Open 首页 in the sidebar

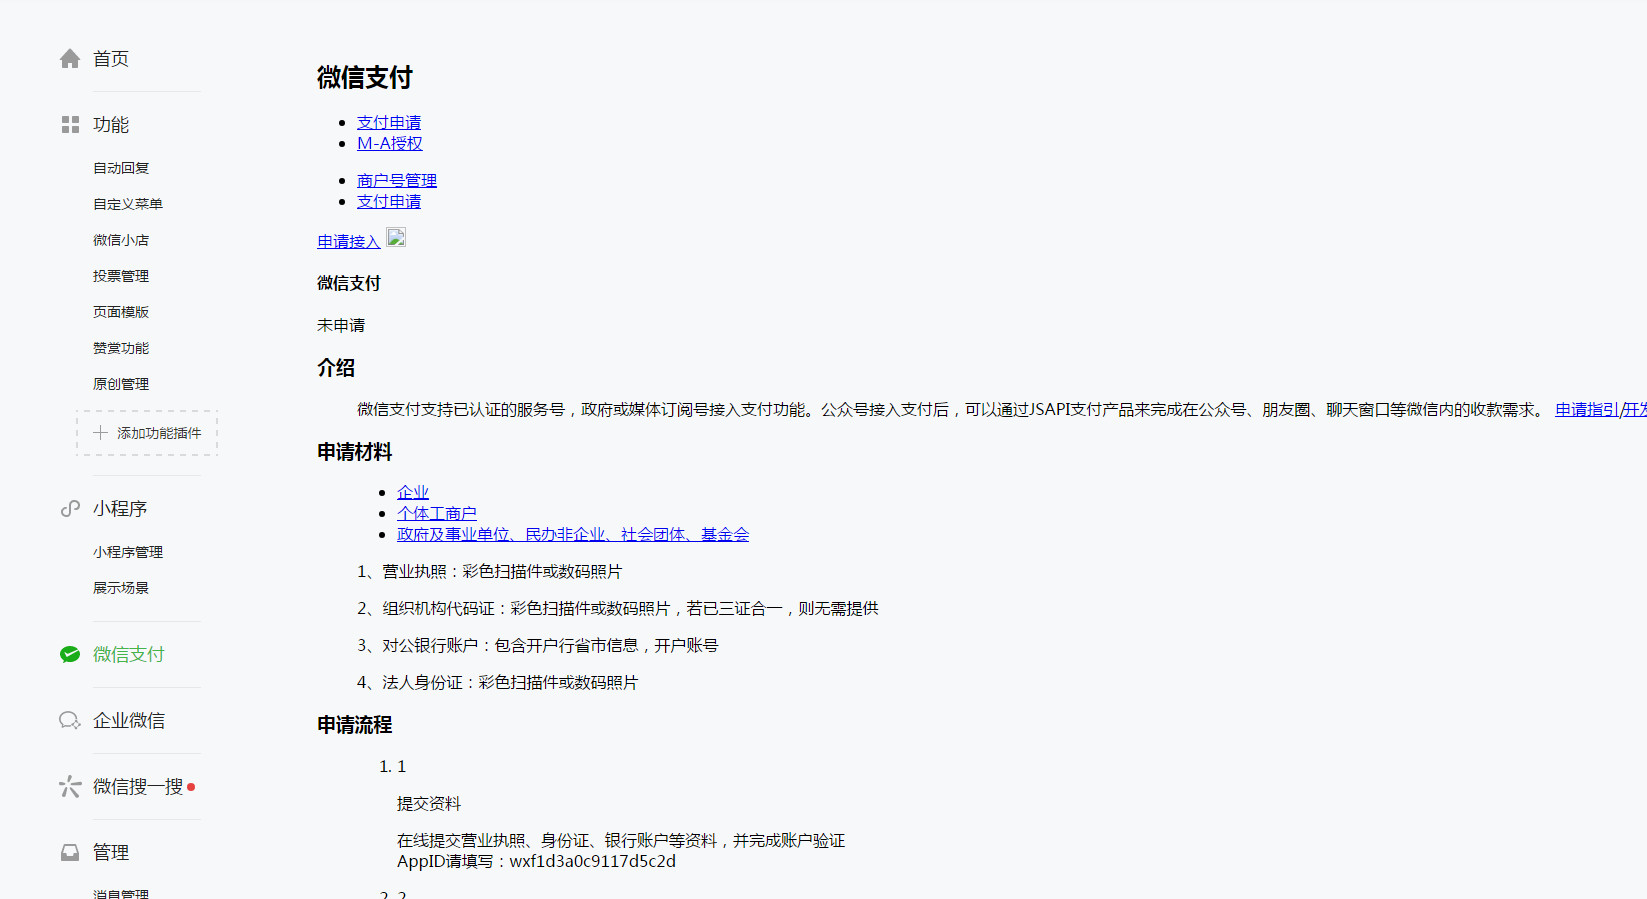tap(111, 59)
